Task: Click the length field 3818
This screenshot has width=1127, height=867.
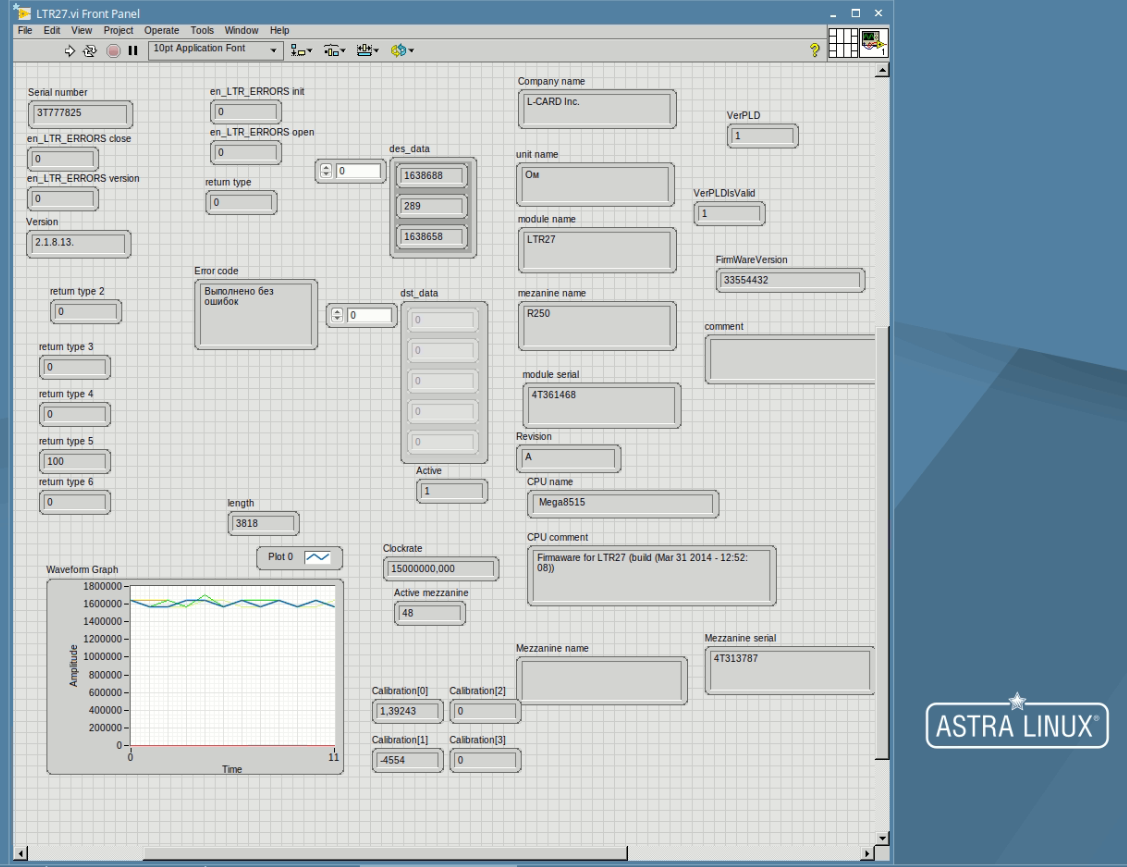Action: (x=263, y=523)
